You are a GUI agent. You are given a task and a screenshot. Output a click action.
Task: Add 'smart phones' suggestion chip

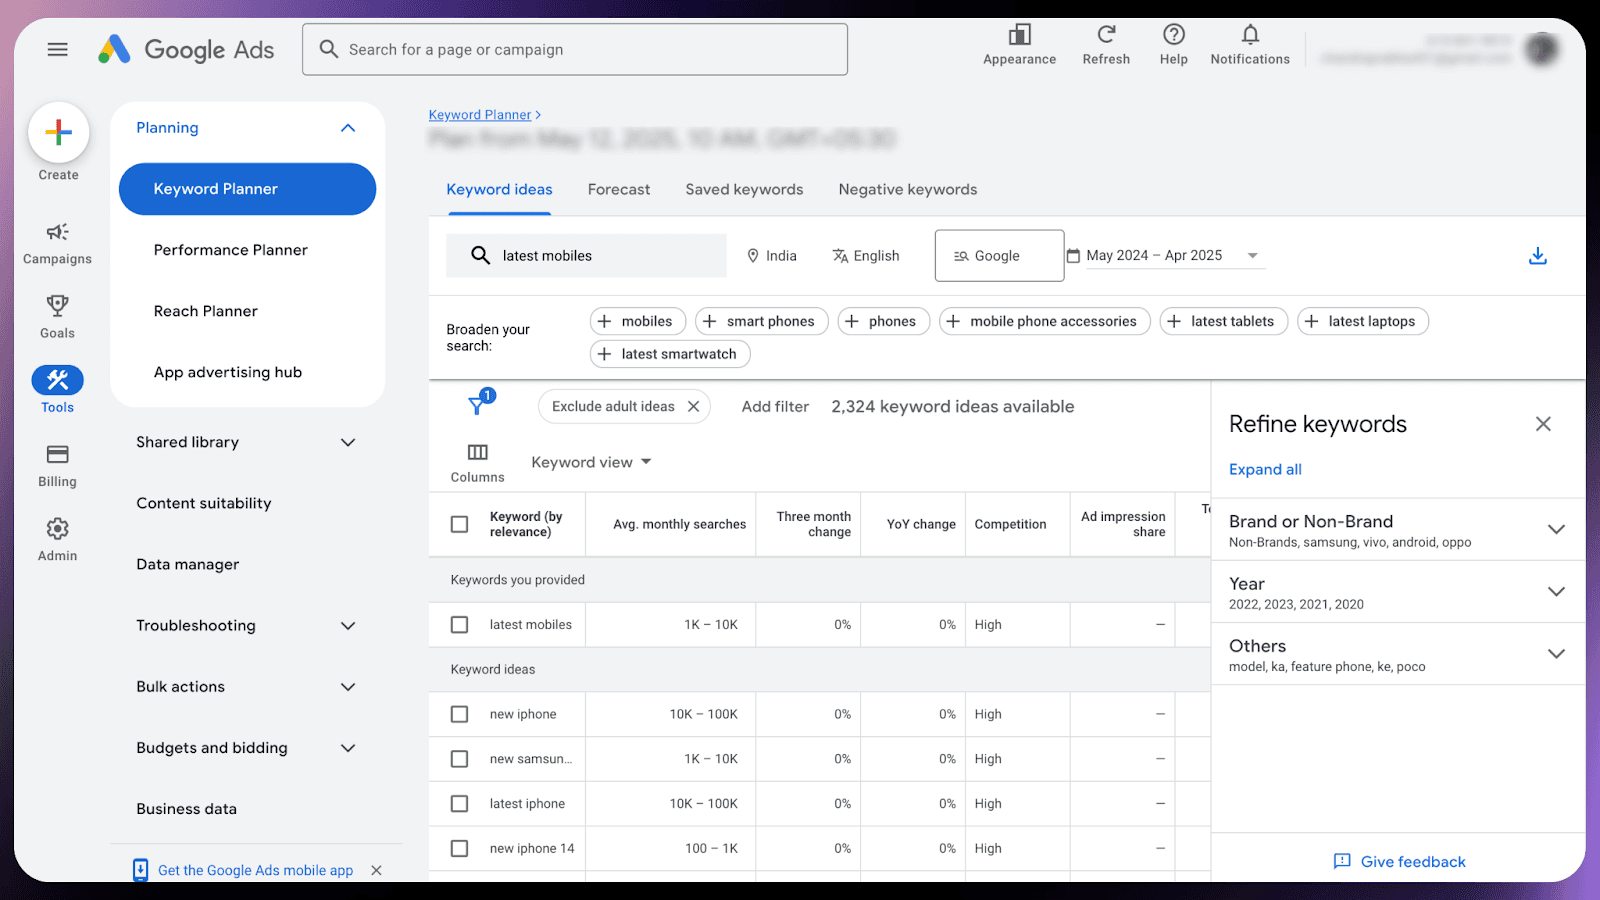click(762, 321)
